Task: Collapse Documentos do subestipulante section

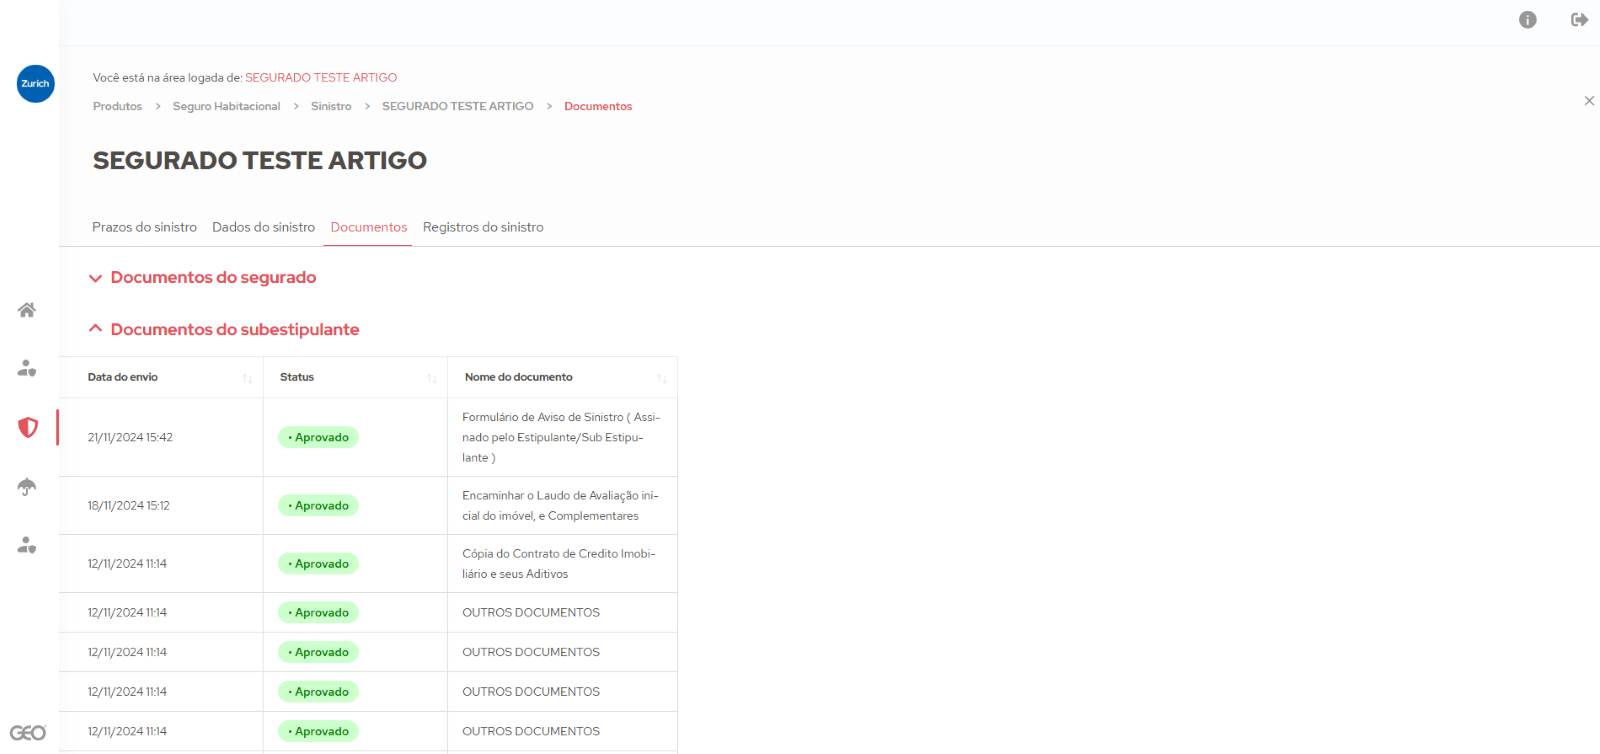Action: point(224,330)
